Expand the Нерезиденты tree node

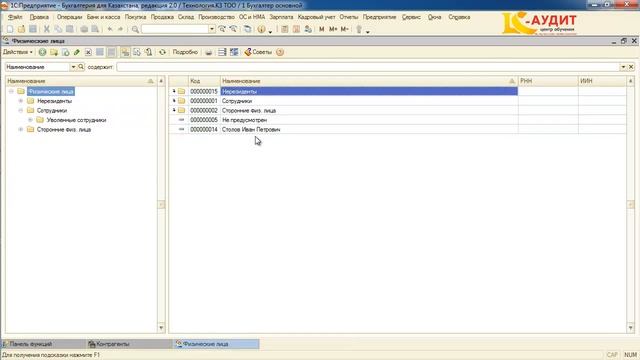click(x=21, y=101)
